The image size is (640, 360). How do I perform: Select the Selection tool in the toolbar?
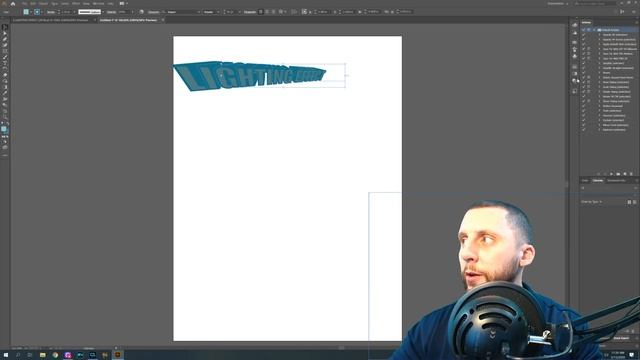(5, 27)
